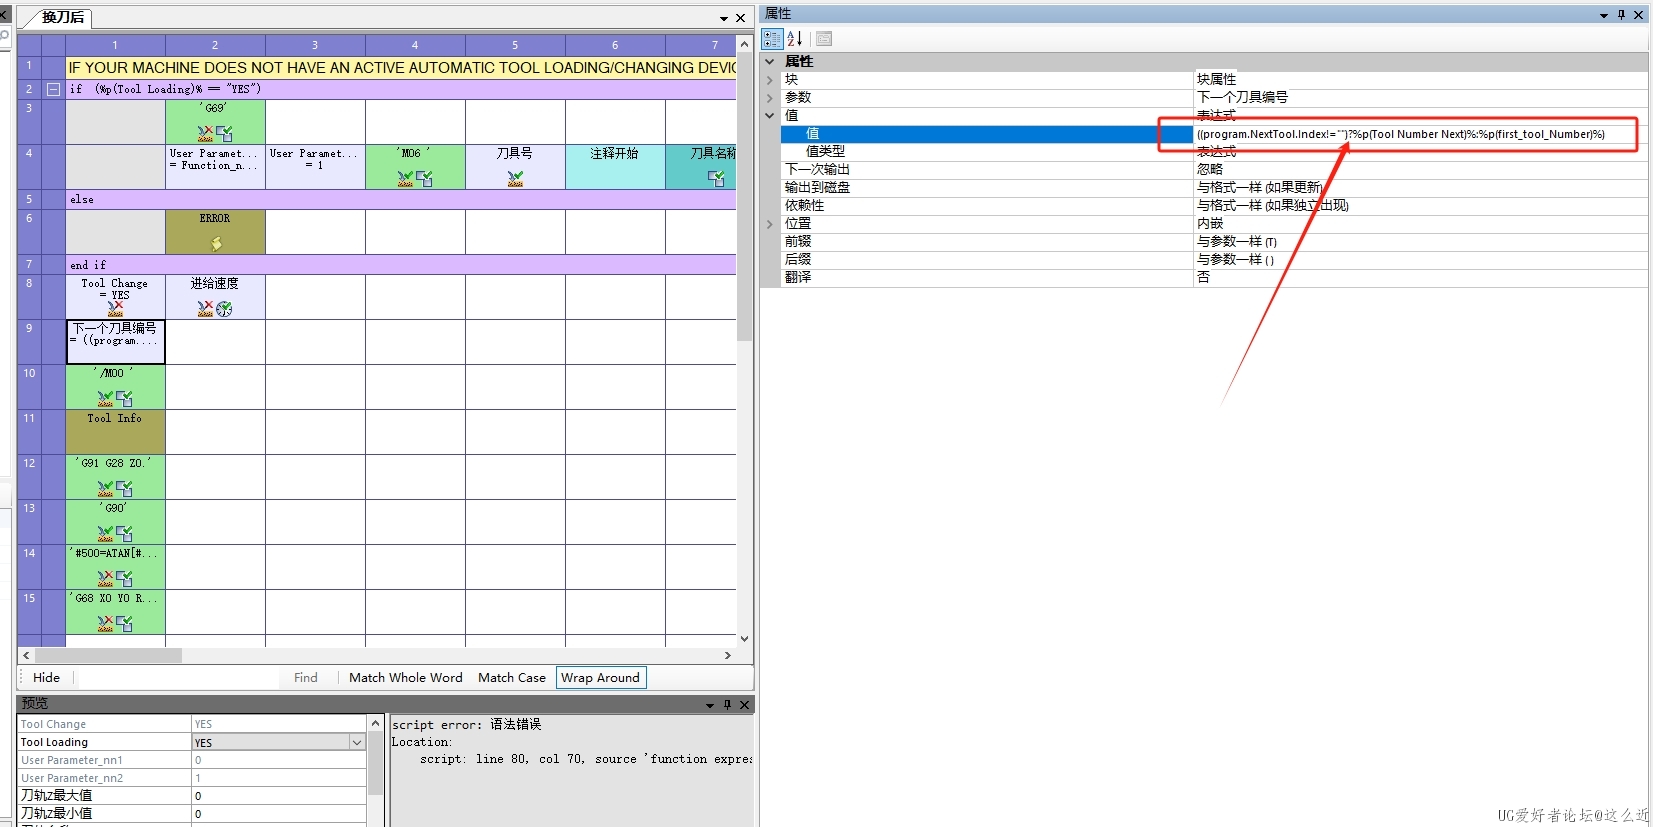Expand the 位置 property row

coord(769,223)
